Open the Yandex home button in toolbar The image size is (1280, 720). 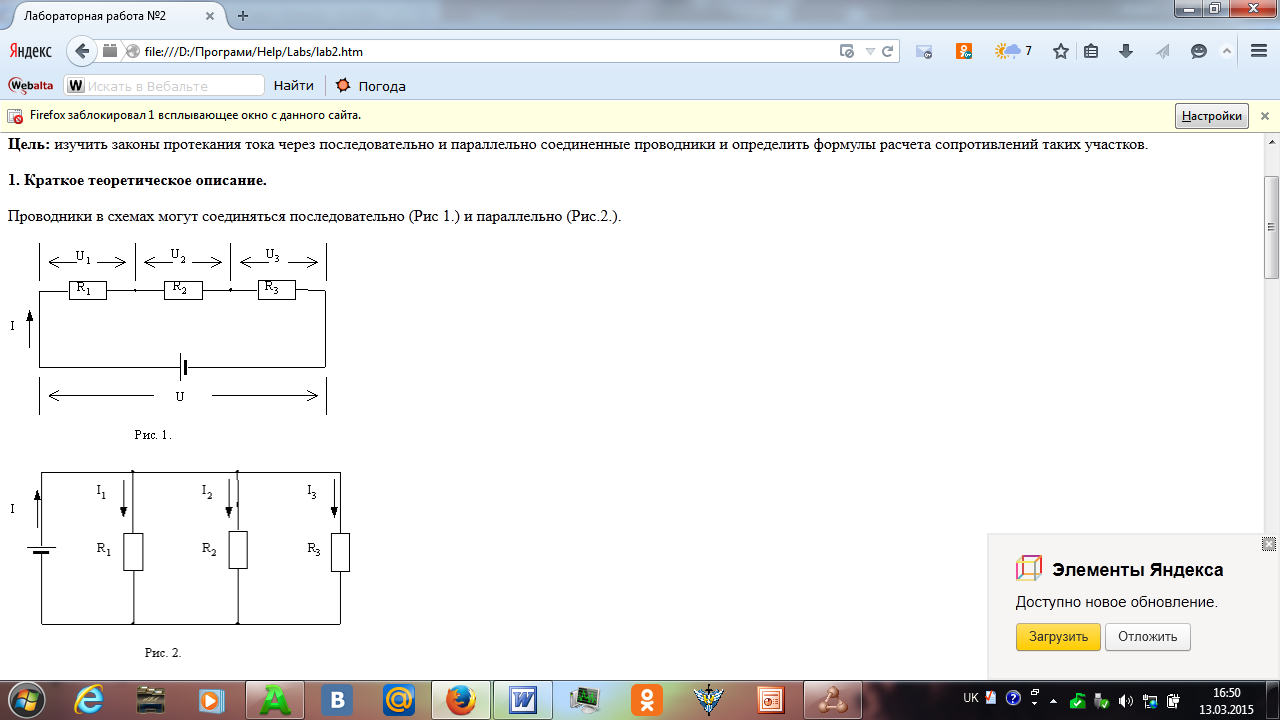click(30, 51)
